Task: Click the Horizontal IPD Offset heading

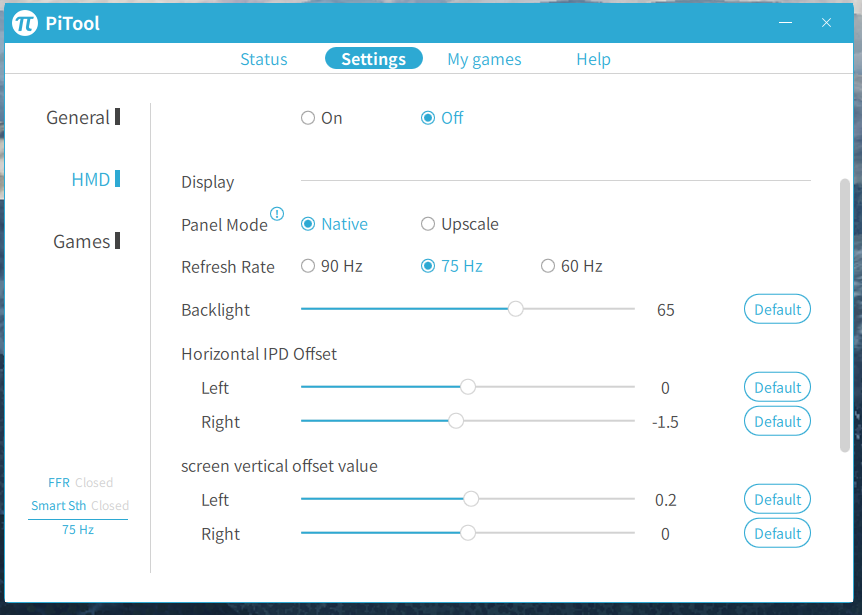Action: click(259, 354)
